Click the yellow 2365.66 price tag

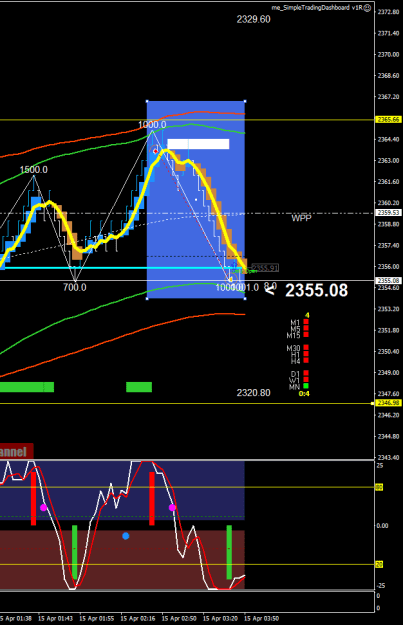389,120
